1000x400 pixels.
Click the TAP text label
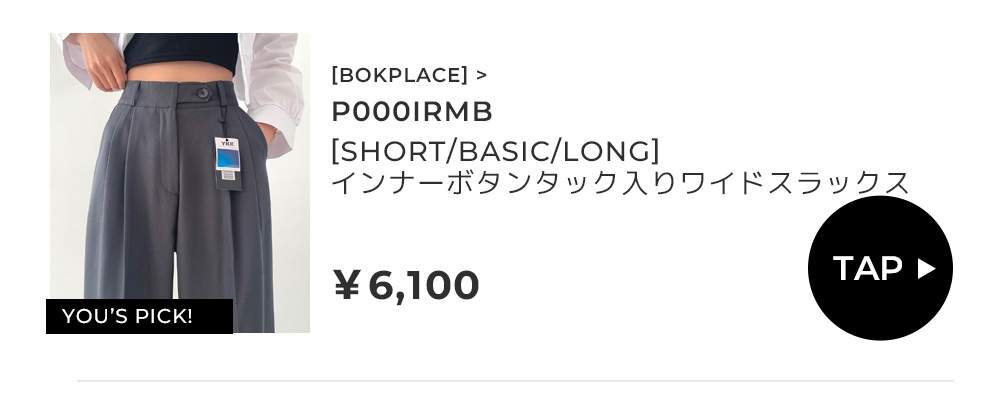coord(867,268)
